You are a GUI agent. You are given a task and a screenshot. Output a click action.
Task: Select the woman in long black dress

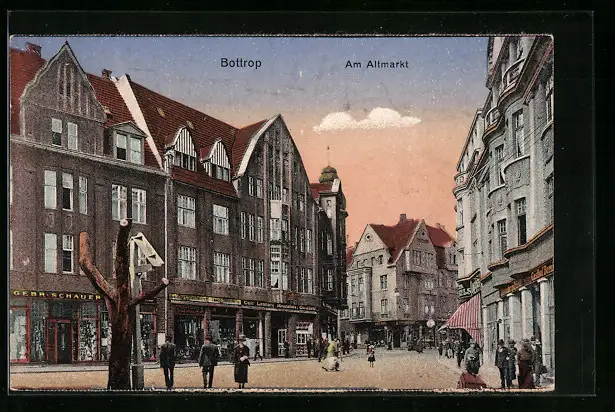[x=241, y=362]
